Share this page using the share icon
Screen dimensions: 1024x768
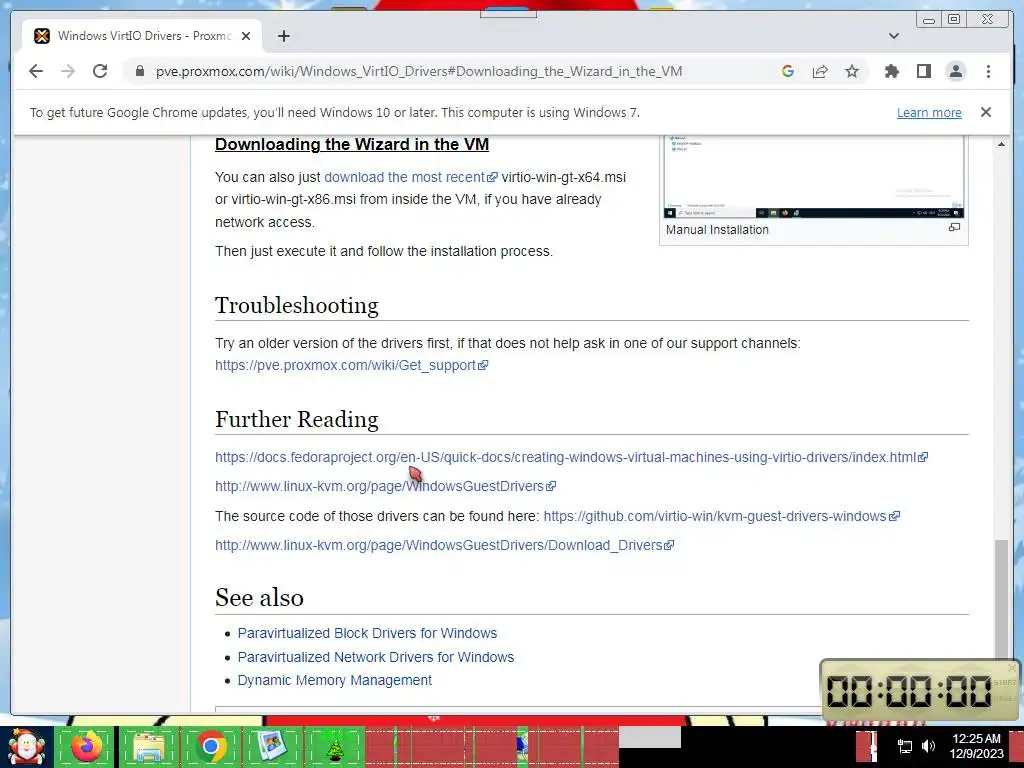[x=820, y=71]
